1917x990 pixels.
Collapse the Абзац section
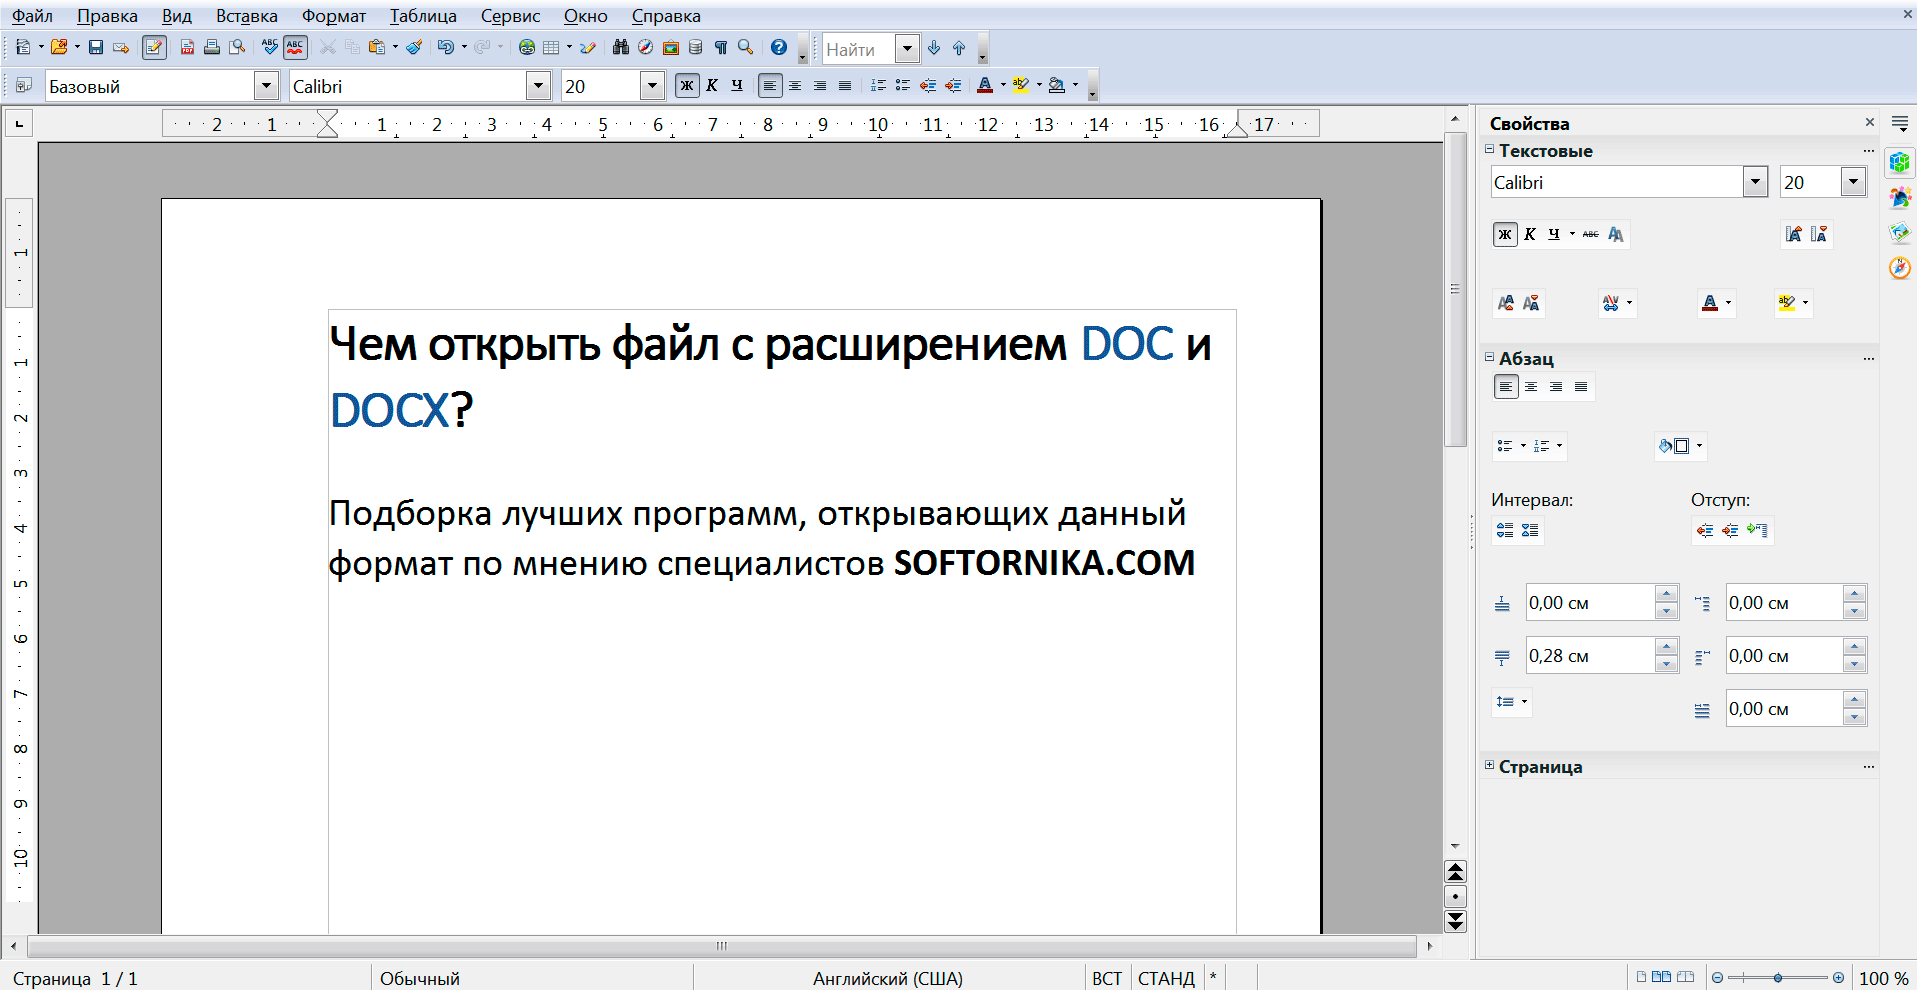tap(1489, 357)
